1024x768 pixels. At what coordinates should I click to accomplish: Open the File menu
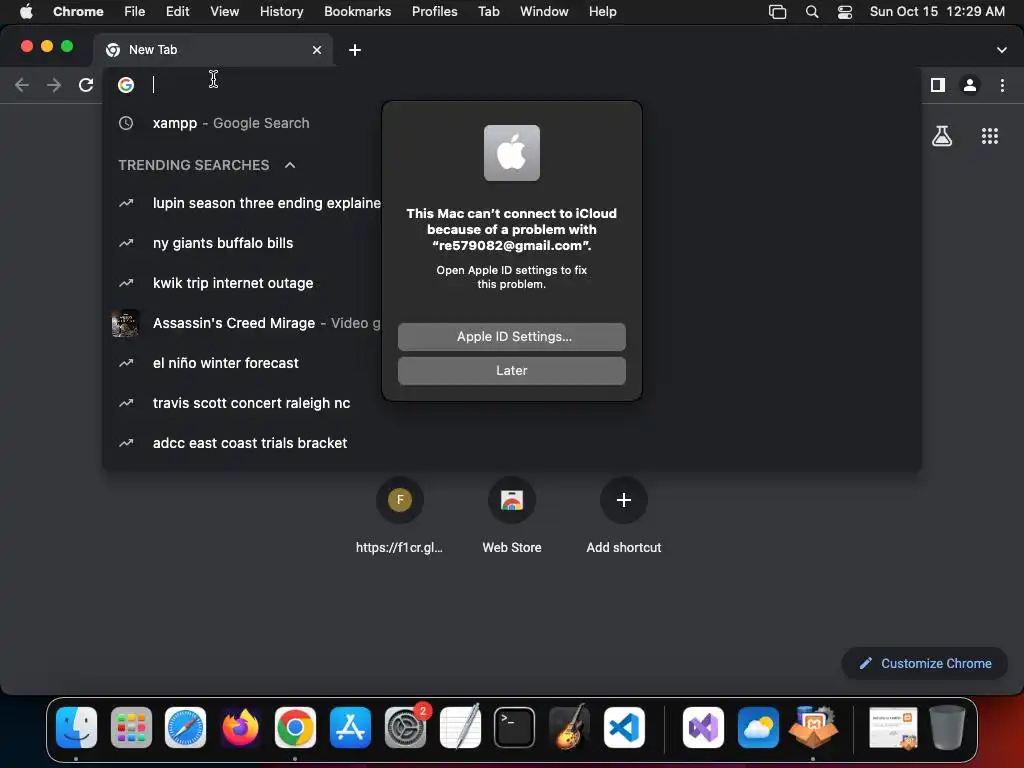tap(135, 11)
